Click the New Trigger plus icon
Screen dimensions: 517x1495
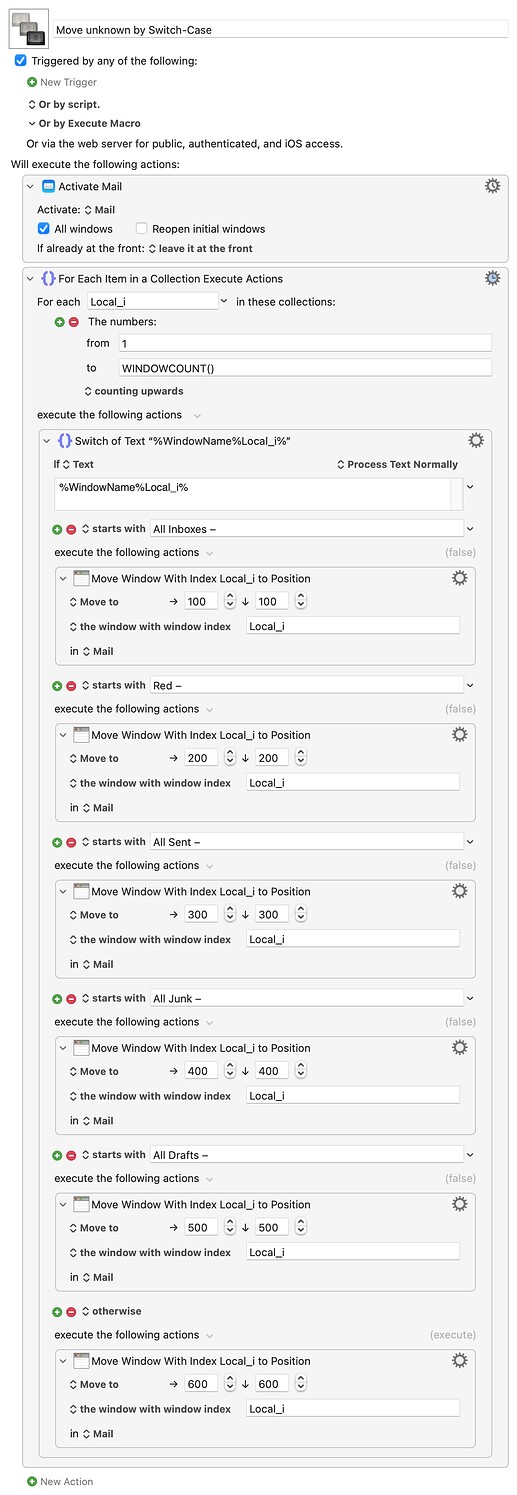(x=32, y=82)
